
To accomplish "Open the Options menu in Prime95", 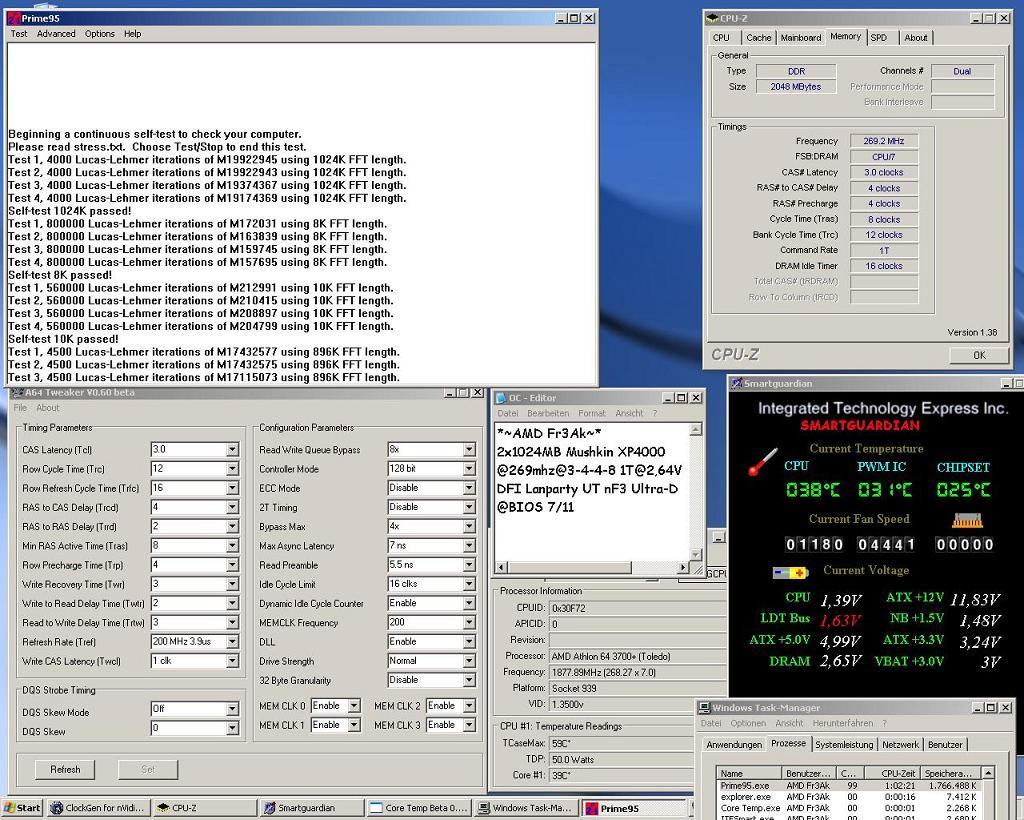I will click(x=100, y=34).
